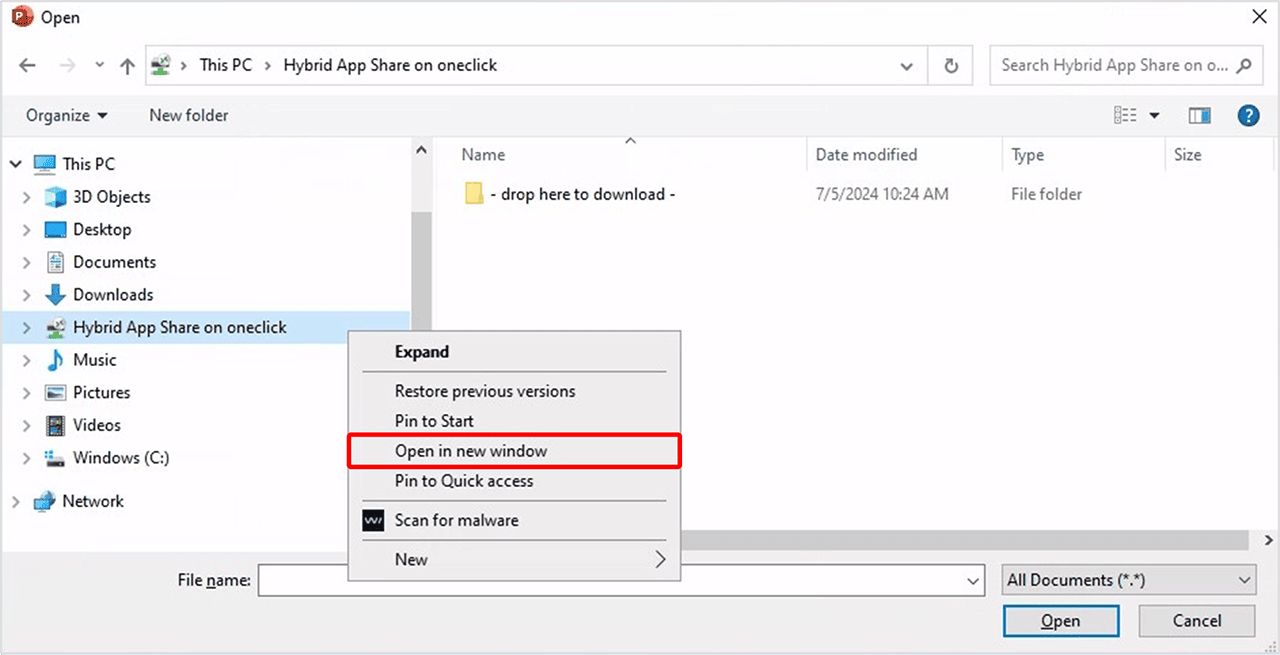Click the search Hybrid App Share field
The height and width of the screenshot is (655, 1280).
click(x=1112, y=66)
